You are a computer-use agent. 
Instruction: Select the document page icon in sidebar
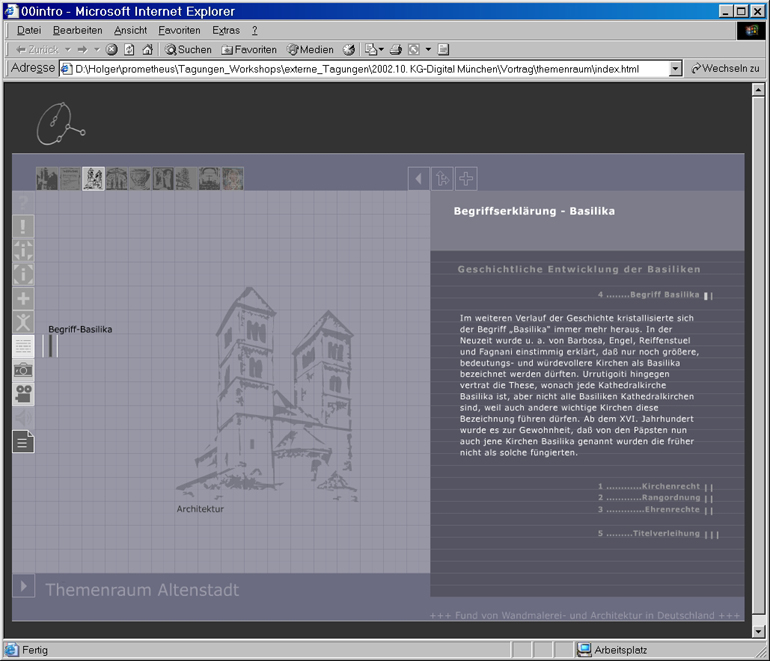click(x=23, y=440)
